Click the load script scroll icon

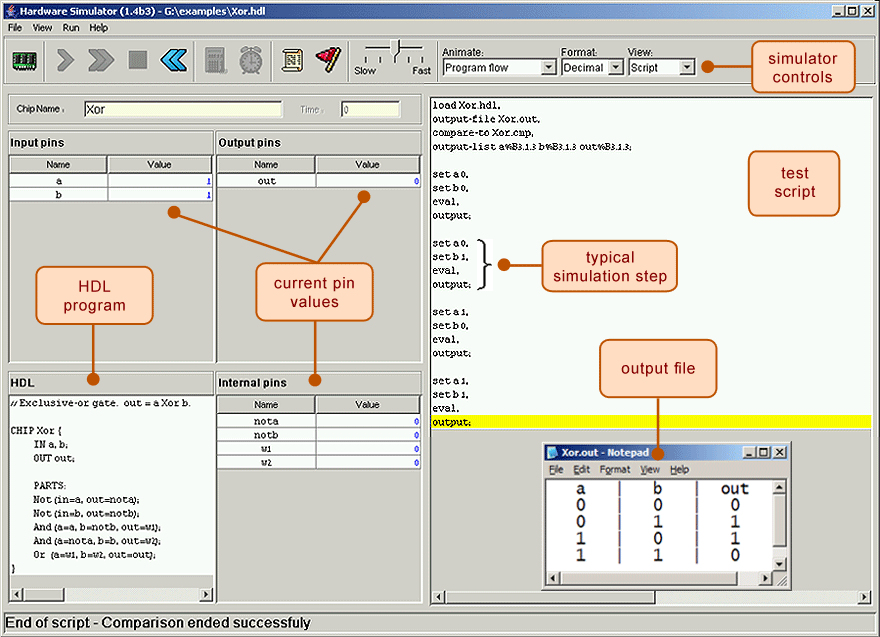[x=292, y=61]
